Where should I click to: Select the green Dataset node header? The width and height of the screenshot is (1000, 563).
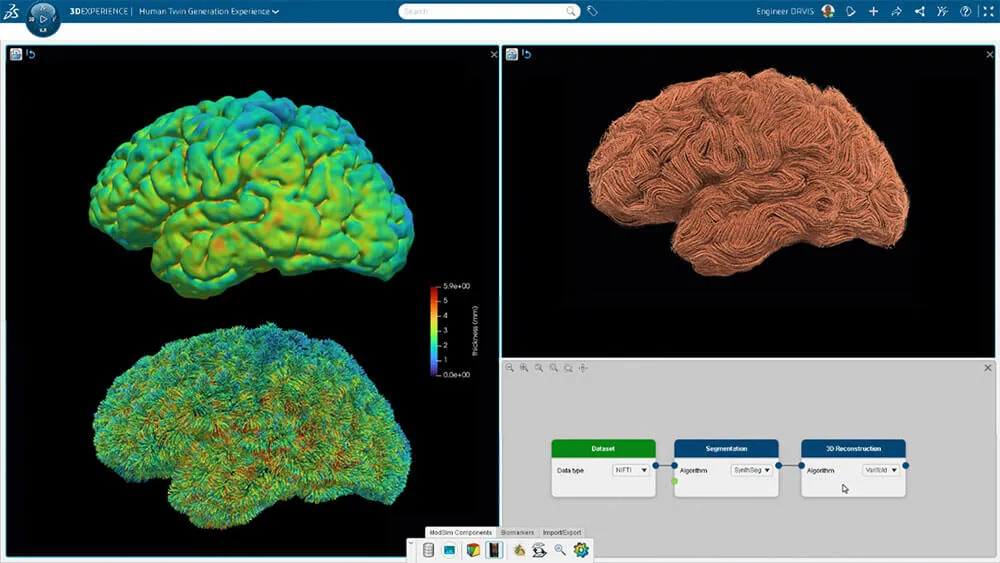coord(603,448)
